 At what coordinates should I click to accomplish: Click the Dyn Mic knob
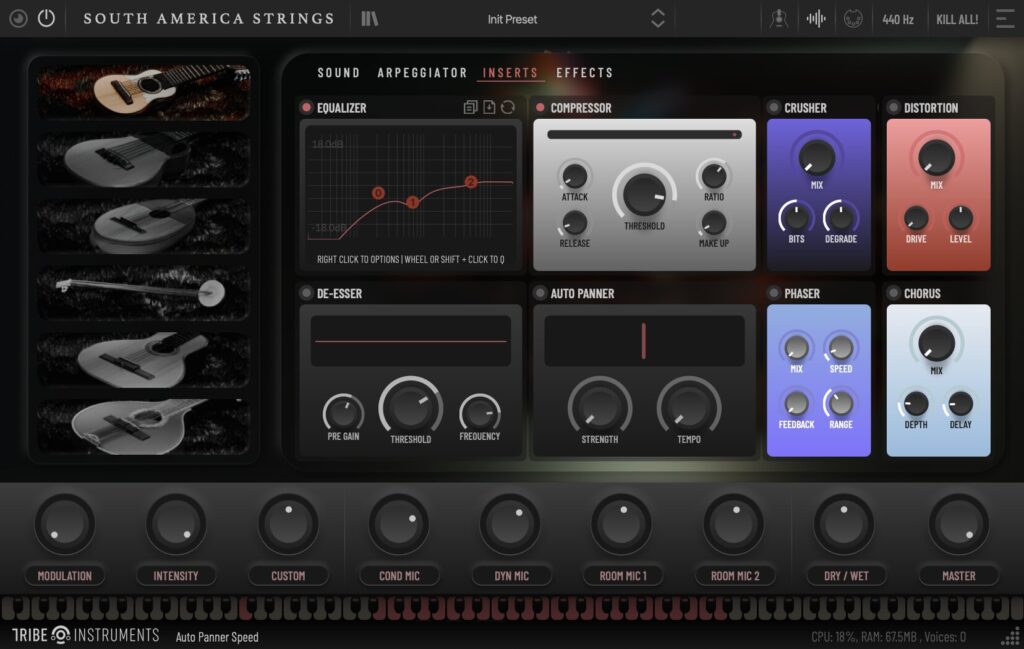click(511, 524)
